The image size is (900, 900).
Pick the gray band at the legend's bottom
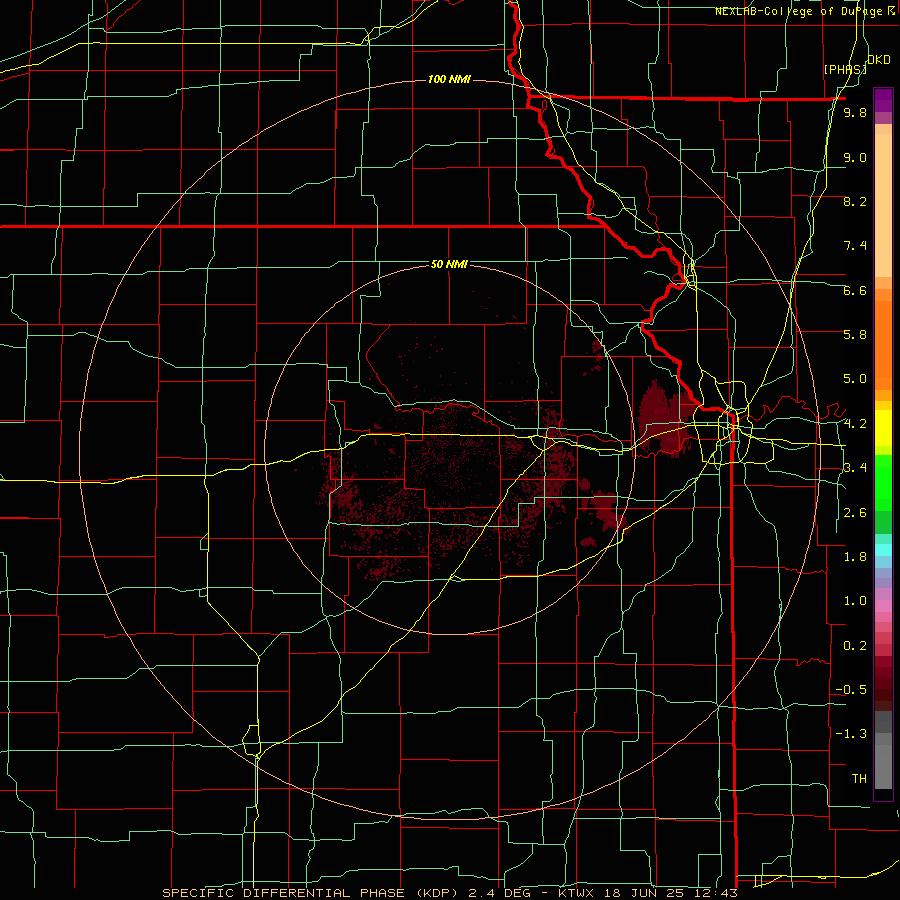[x=883, y=766]
